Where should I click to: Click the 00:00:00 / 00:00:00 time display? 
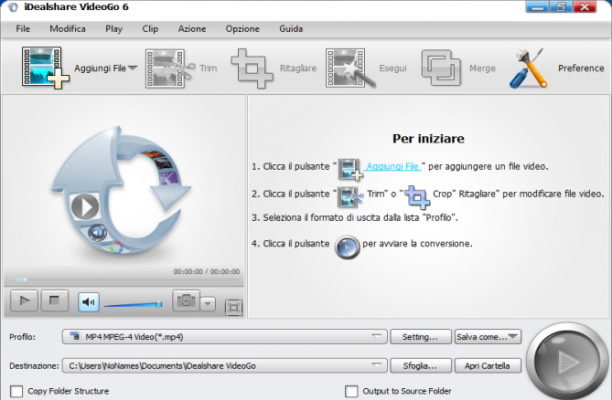(206, 272)
